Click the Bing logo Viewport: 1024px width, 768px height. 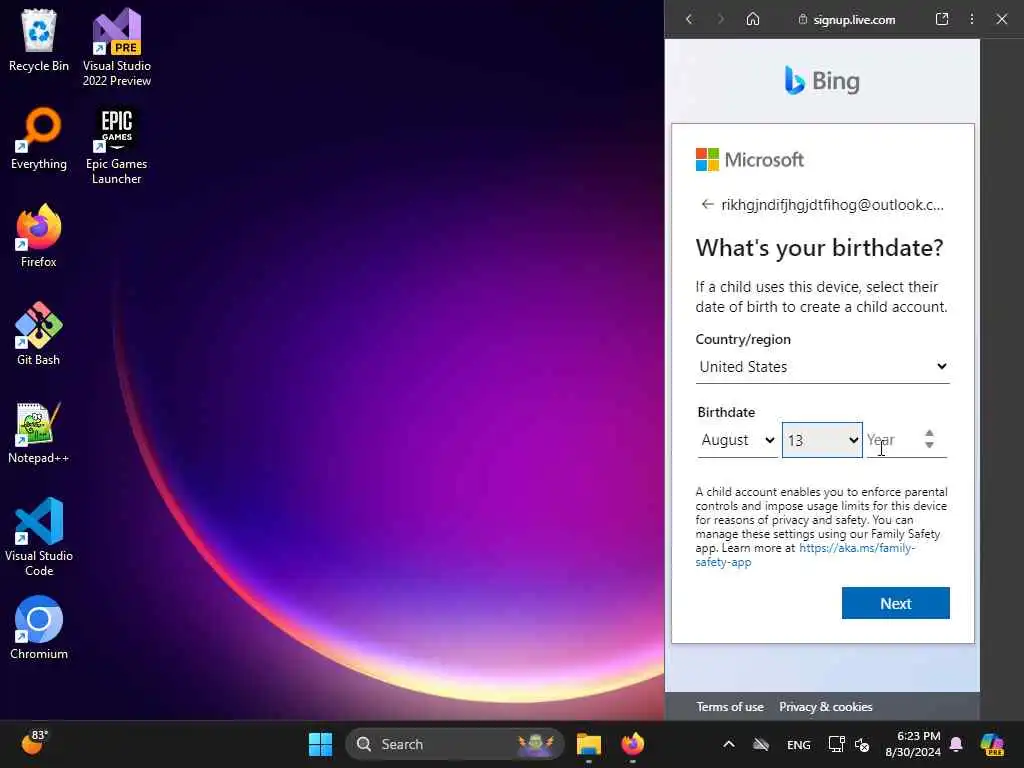tap(822, 81)
